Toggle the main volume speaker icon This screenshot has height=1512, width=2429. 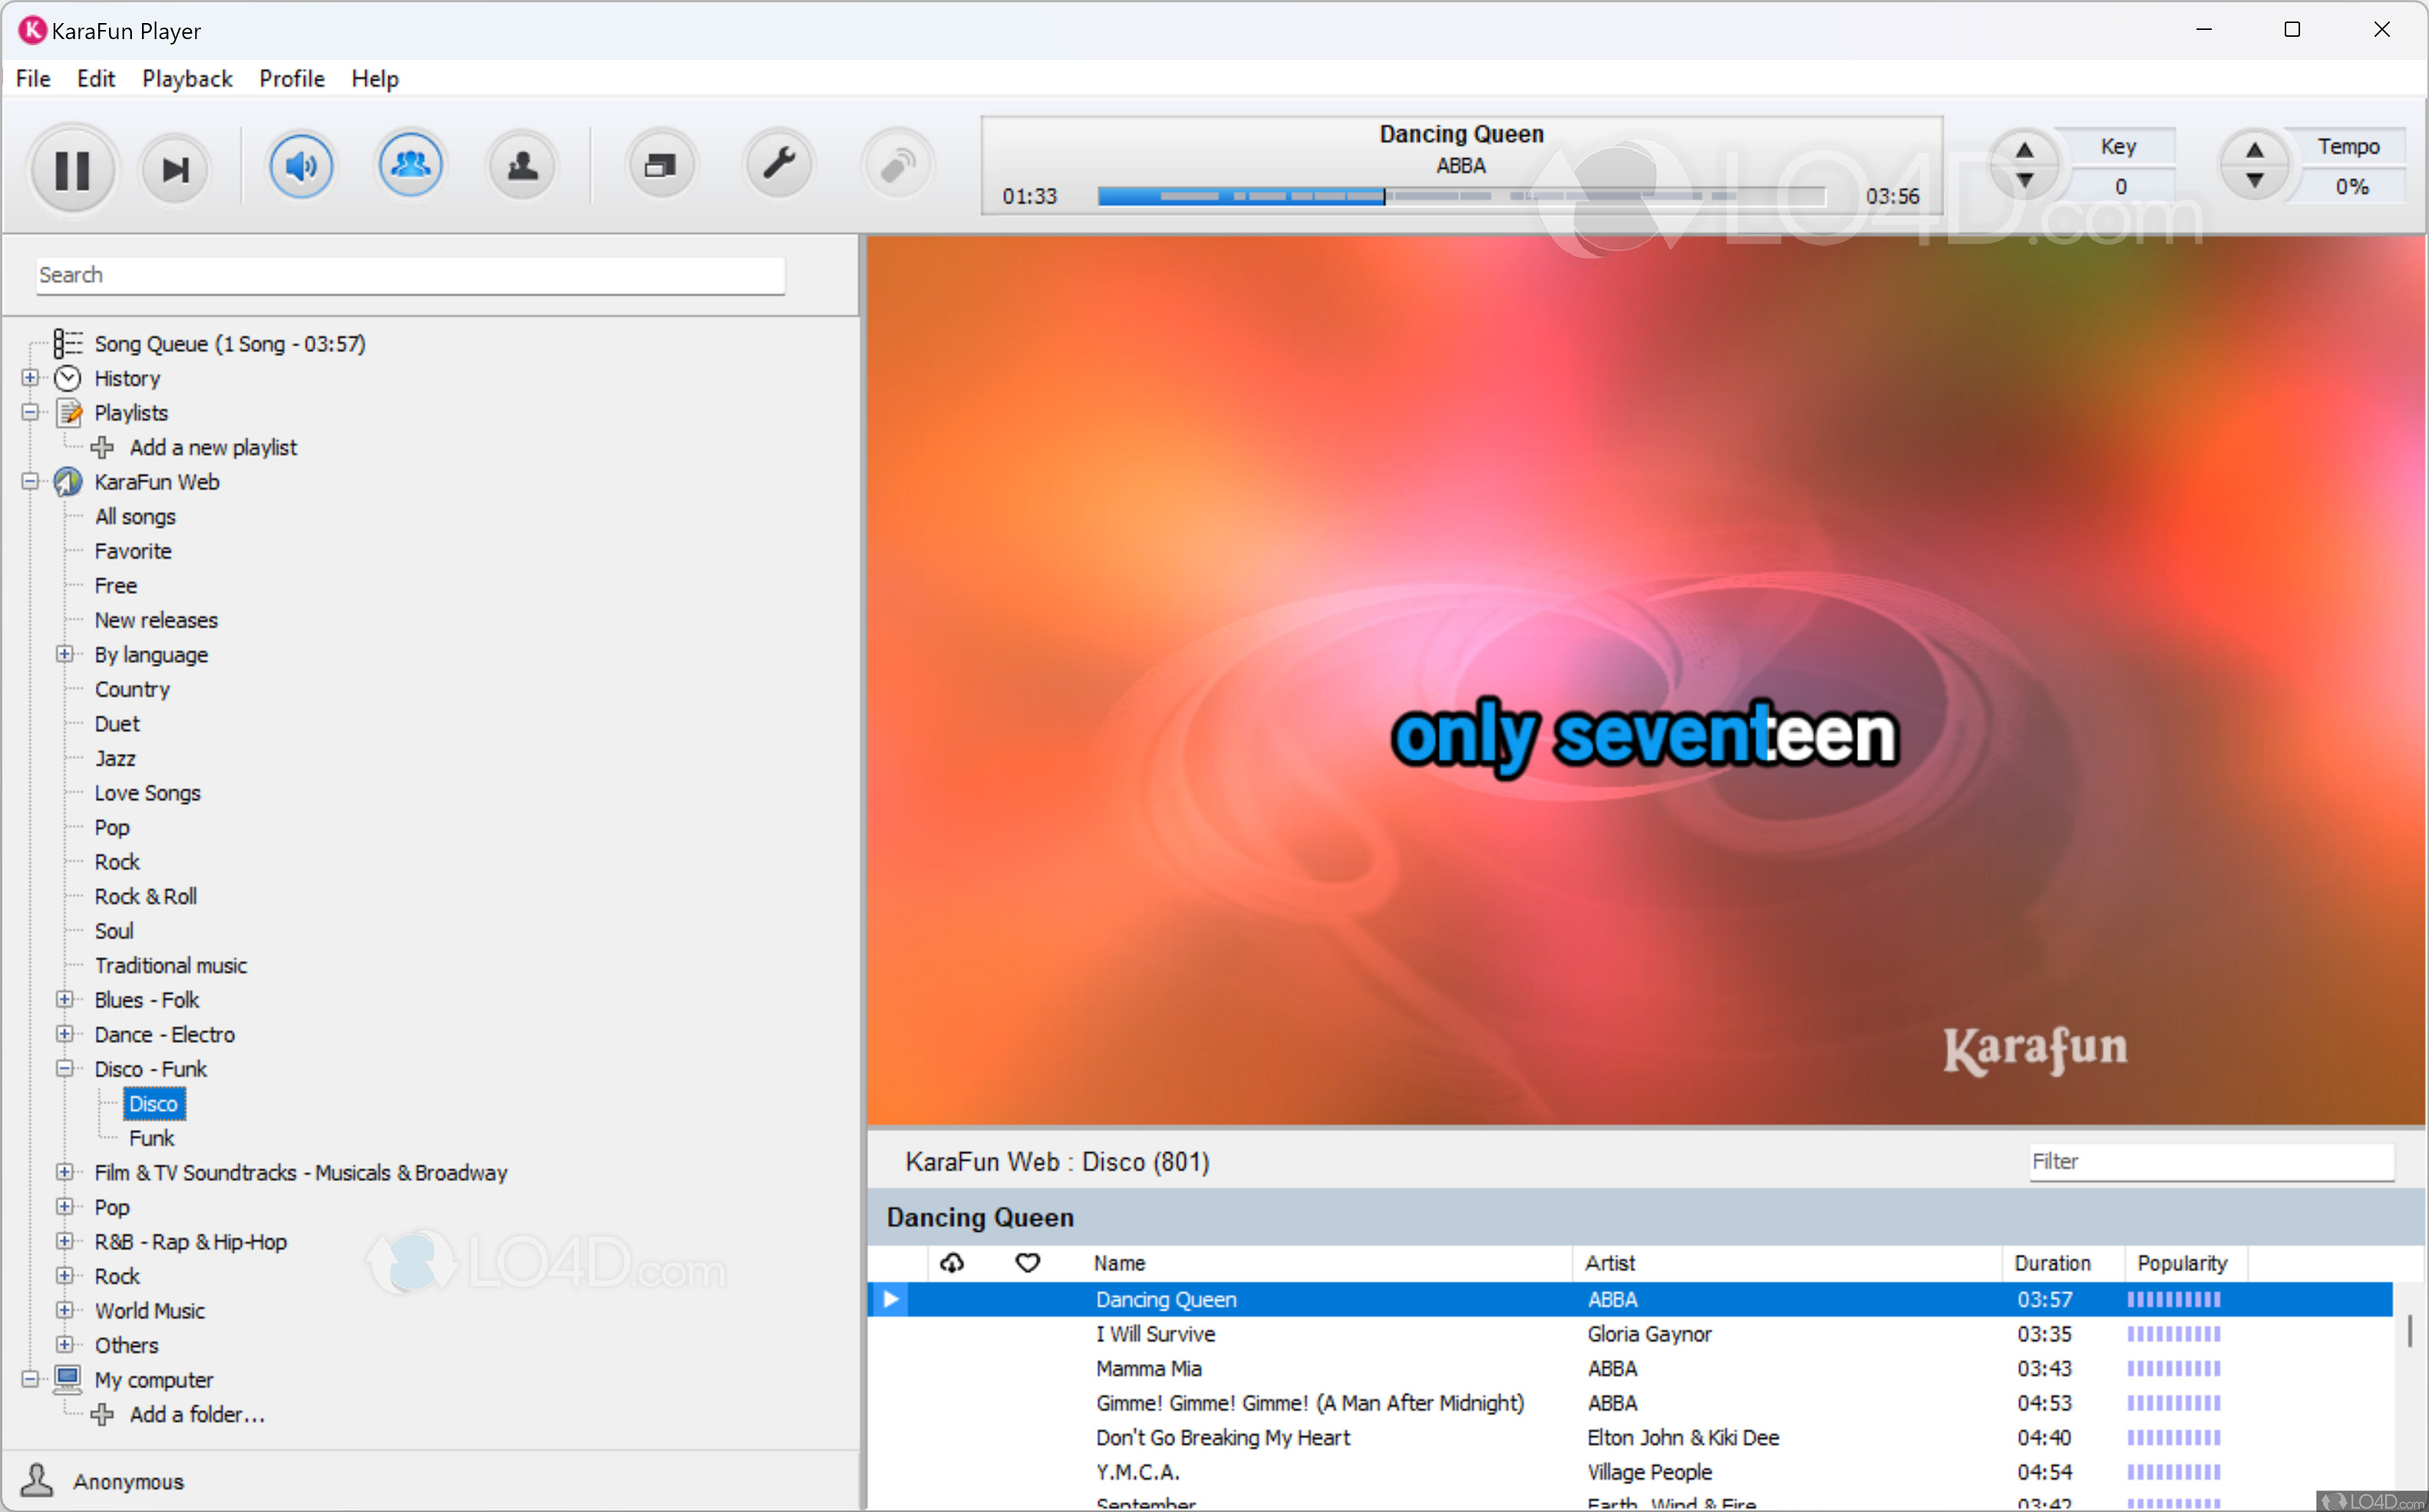(x=301, y=165)
